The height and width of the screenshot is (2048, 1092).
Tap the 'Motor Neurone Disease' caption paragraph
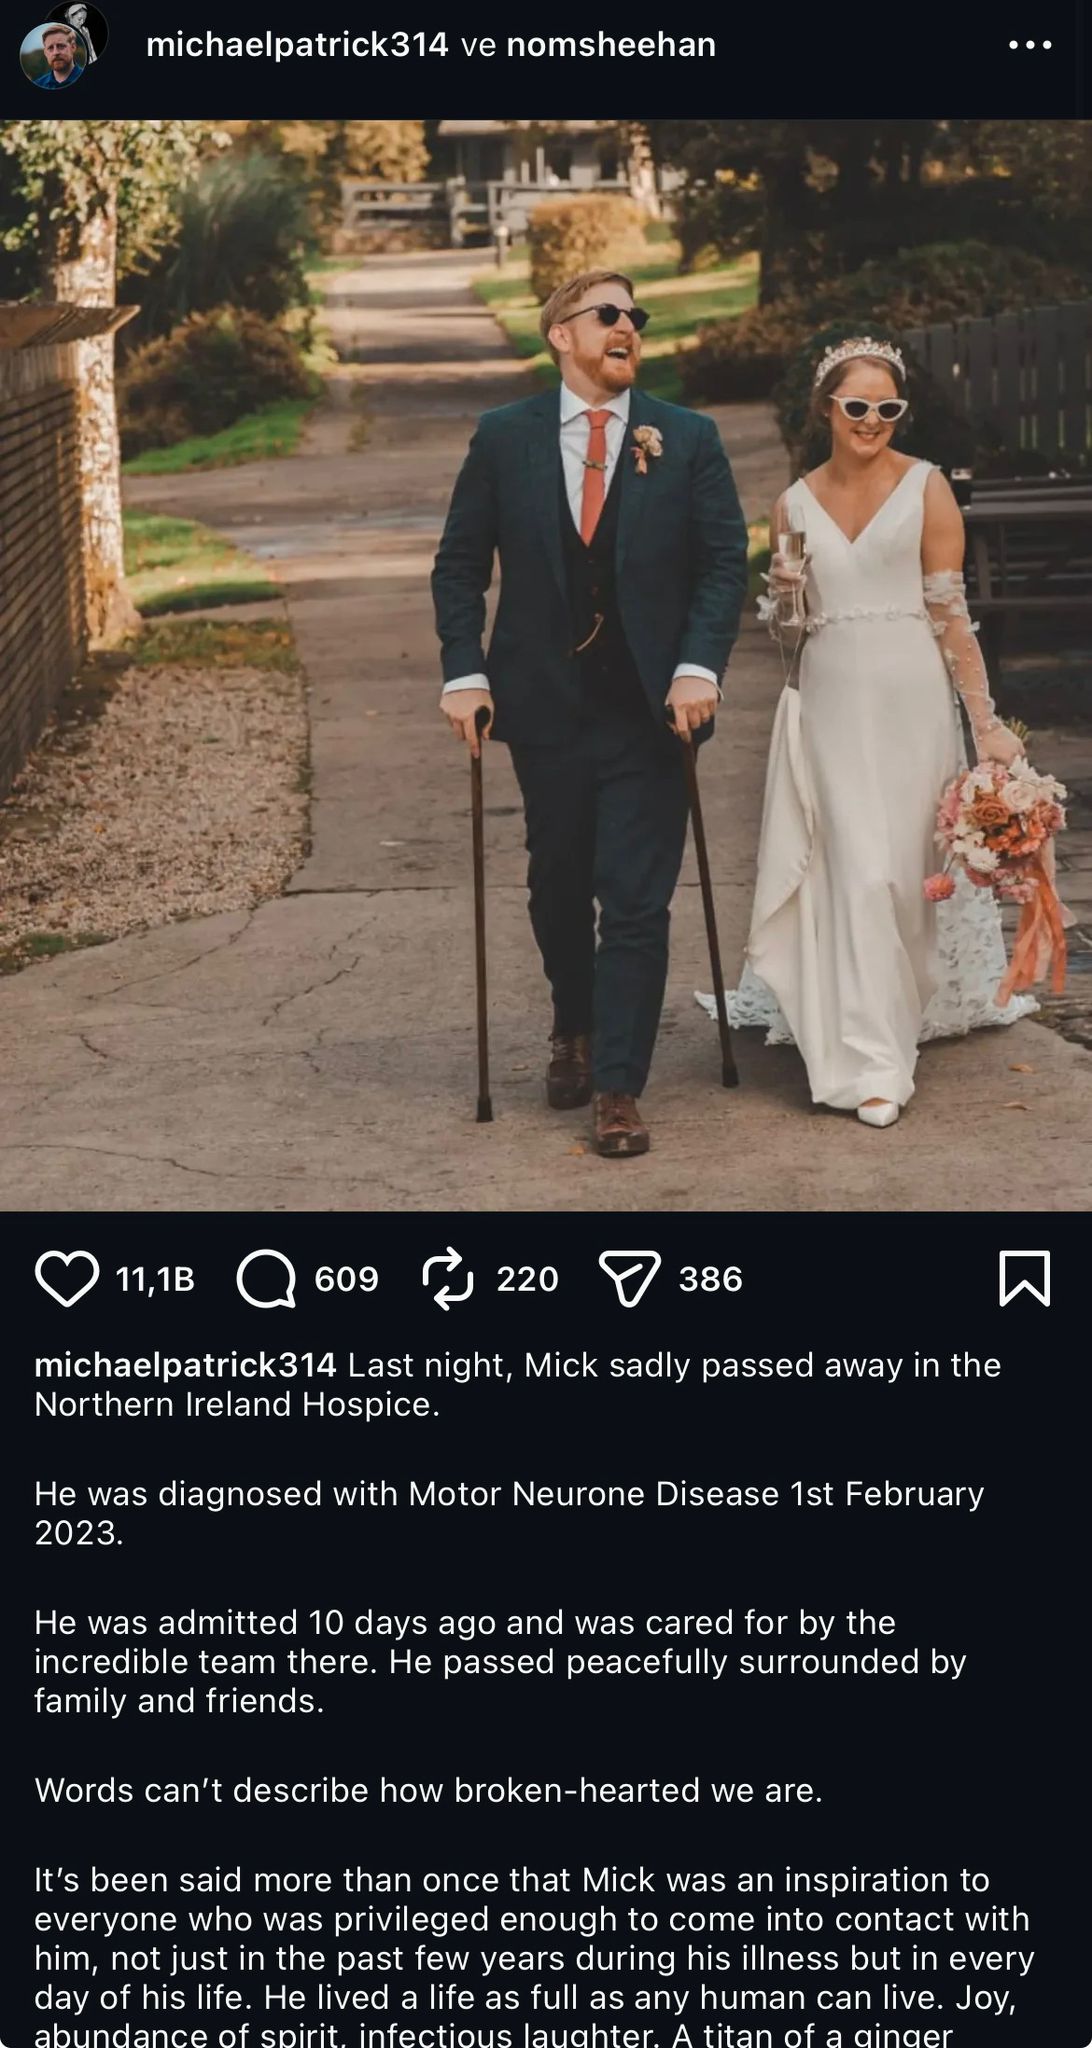pyautogui.click(x=509, y=1513)
